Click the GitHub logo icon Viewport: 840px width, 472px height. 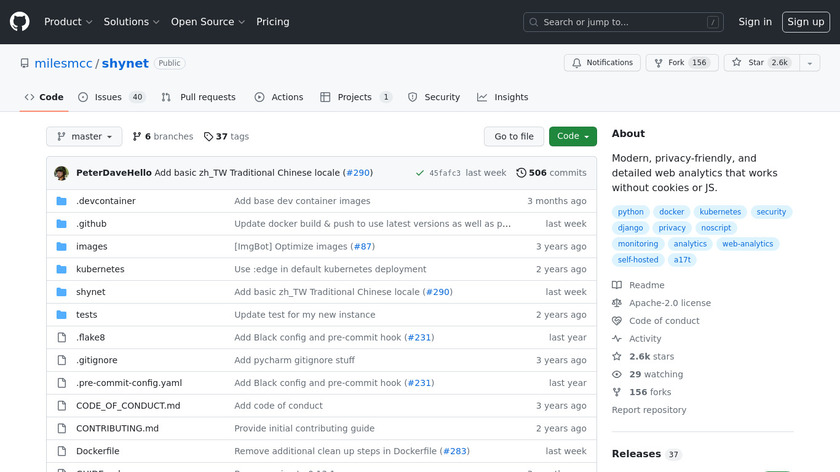19,22
